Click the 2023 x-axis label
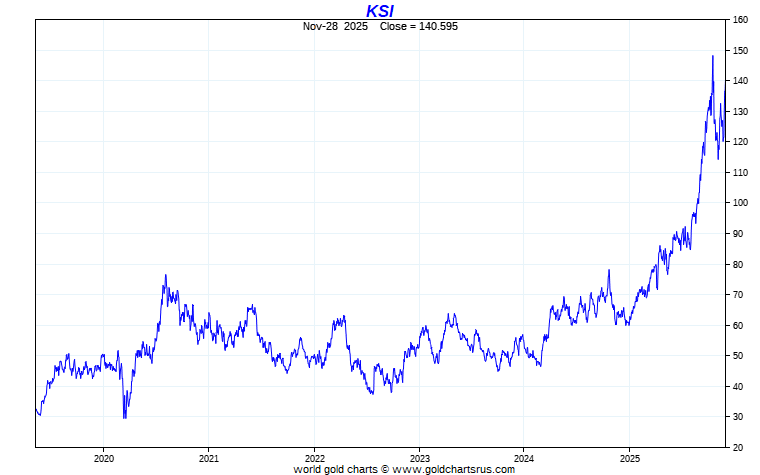 pyautogui.click(x=419, y=459)
